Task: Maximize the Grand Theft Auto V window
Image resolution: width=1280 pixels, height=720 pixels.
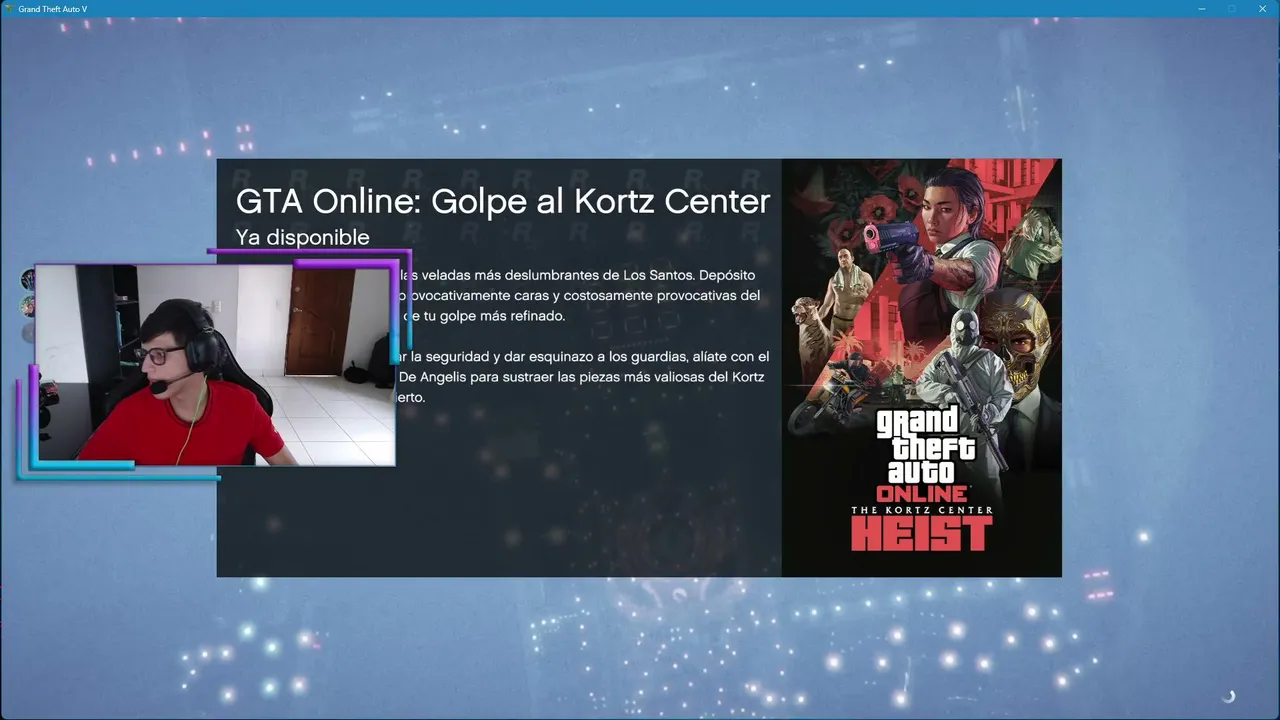Action: [x=1232, y=9]
